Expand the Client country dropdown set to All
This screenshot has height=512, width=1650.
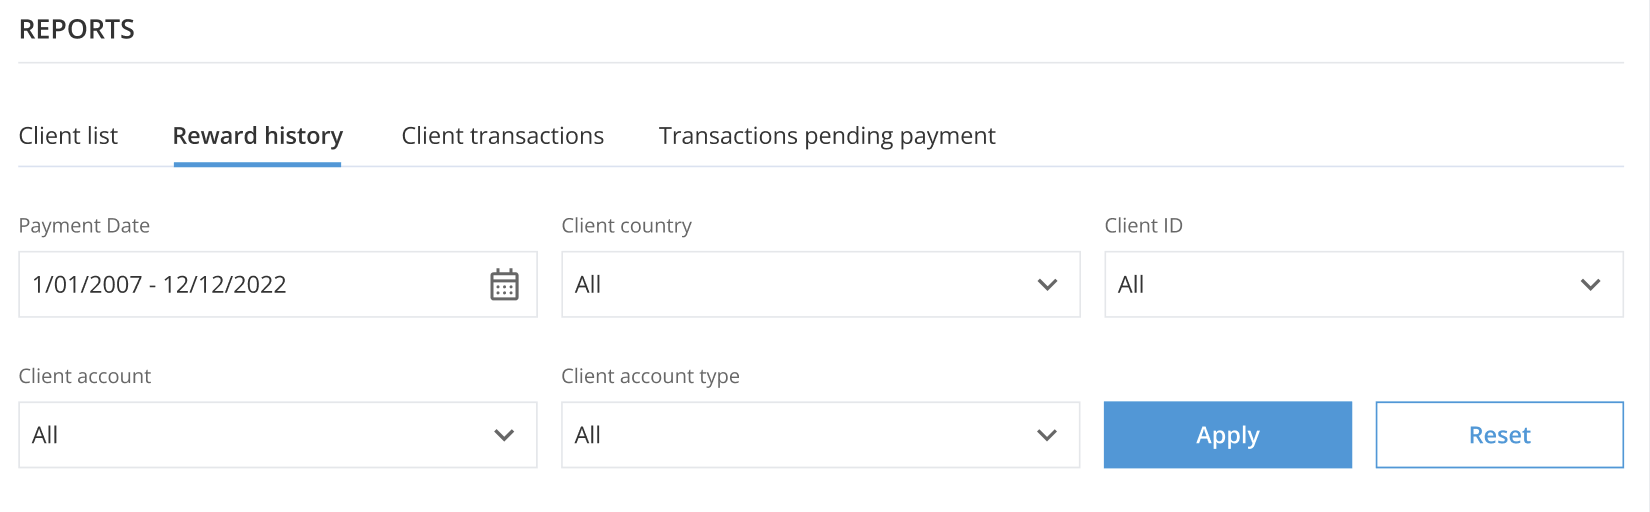click(821, 284)
